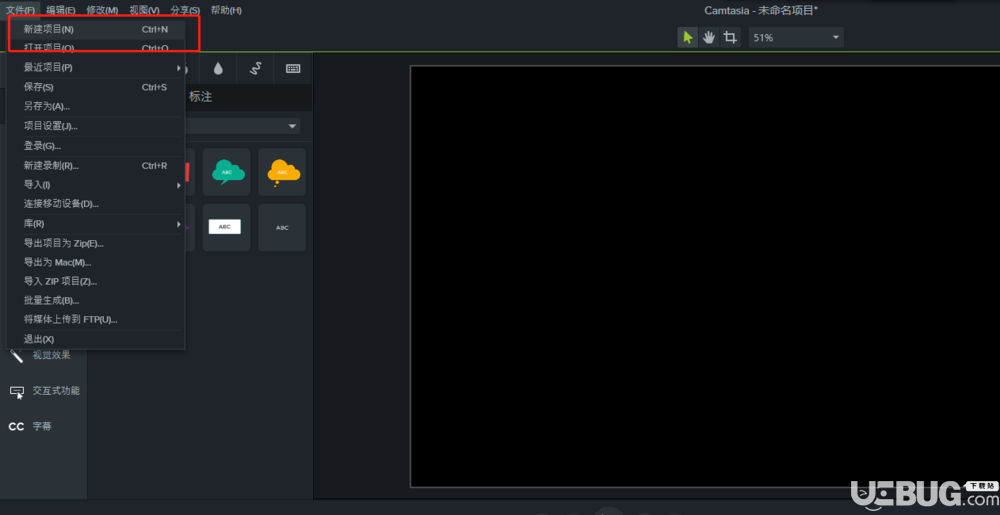Open the 编辑(E) menu

click(61, 10)
